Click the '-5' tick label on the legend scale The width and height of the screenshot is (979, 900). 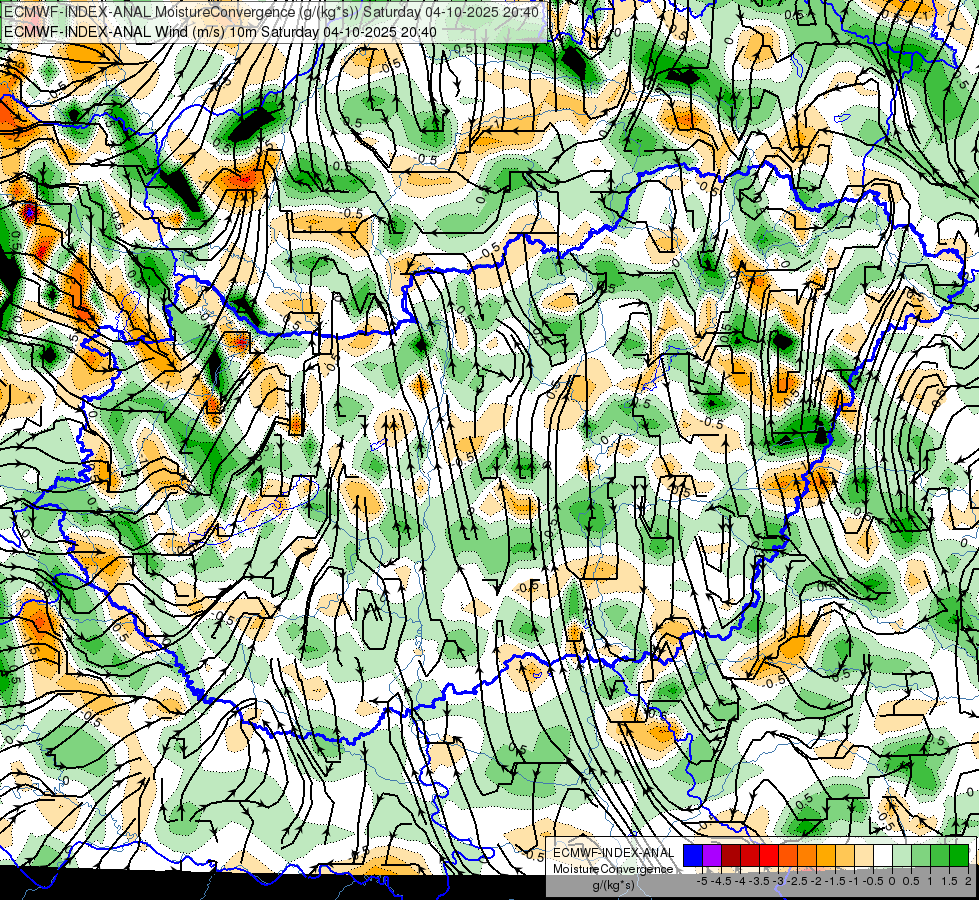coord(702,881)
